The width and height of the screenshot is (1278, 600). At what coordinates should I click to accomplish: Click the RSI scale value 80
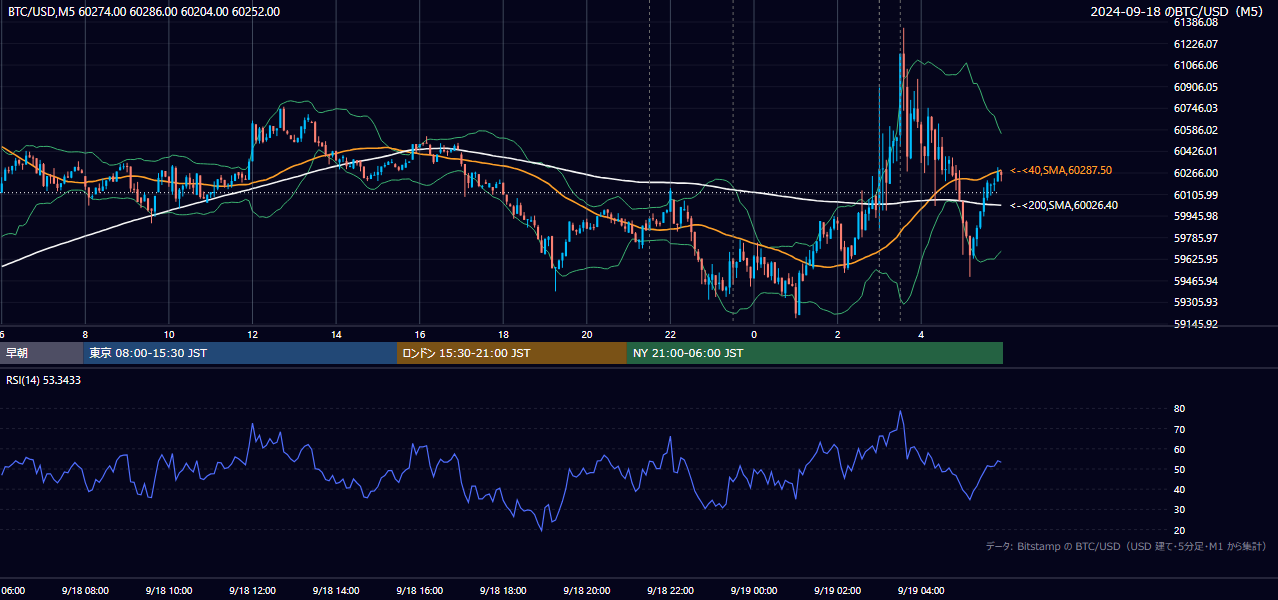[x=1179, y=409]
